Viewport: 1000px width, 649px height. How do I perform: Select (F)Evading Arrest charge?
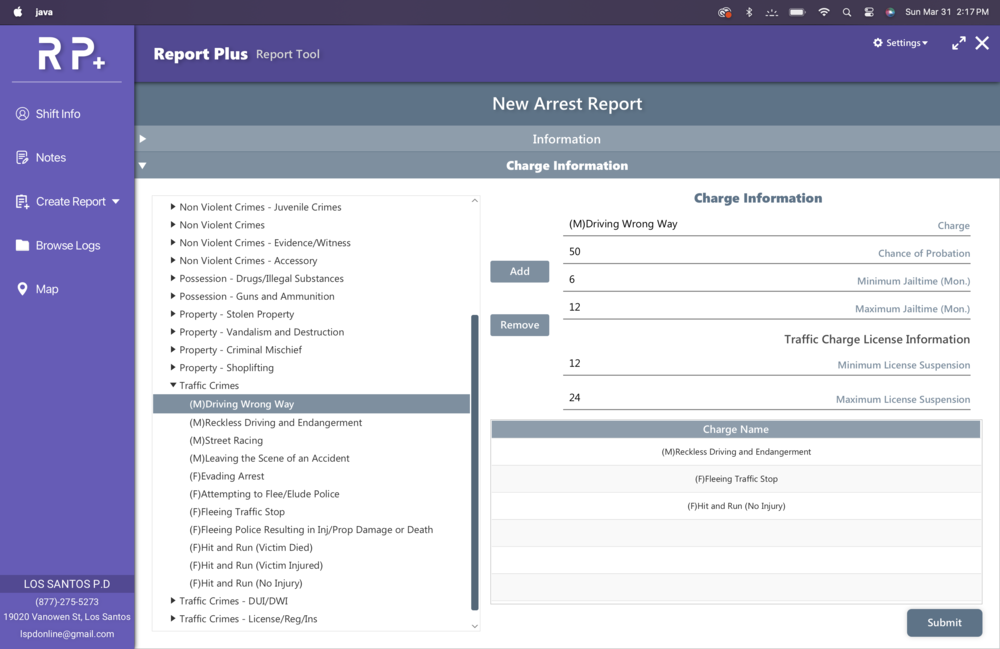click(x=227, y=476)
